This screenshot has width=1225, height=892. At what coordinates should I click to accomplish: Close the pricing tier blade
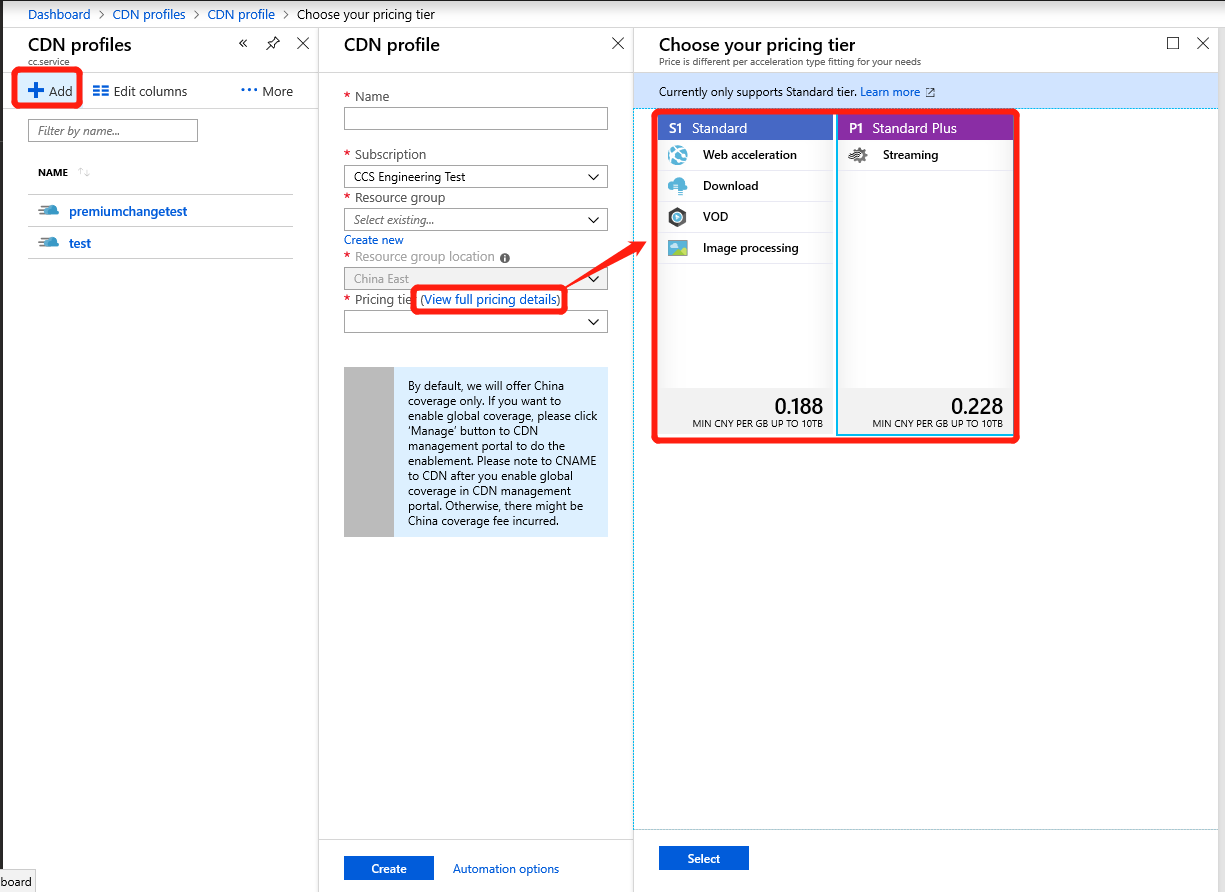[1203, 43]
